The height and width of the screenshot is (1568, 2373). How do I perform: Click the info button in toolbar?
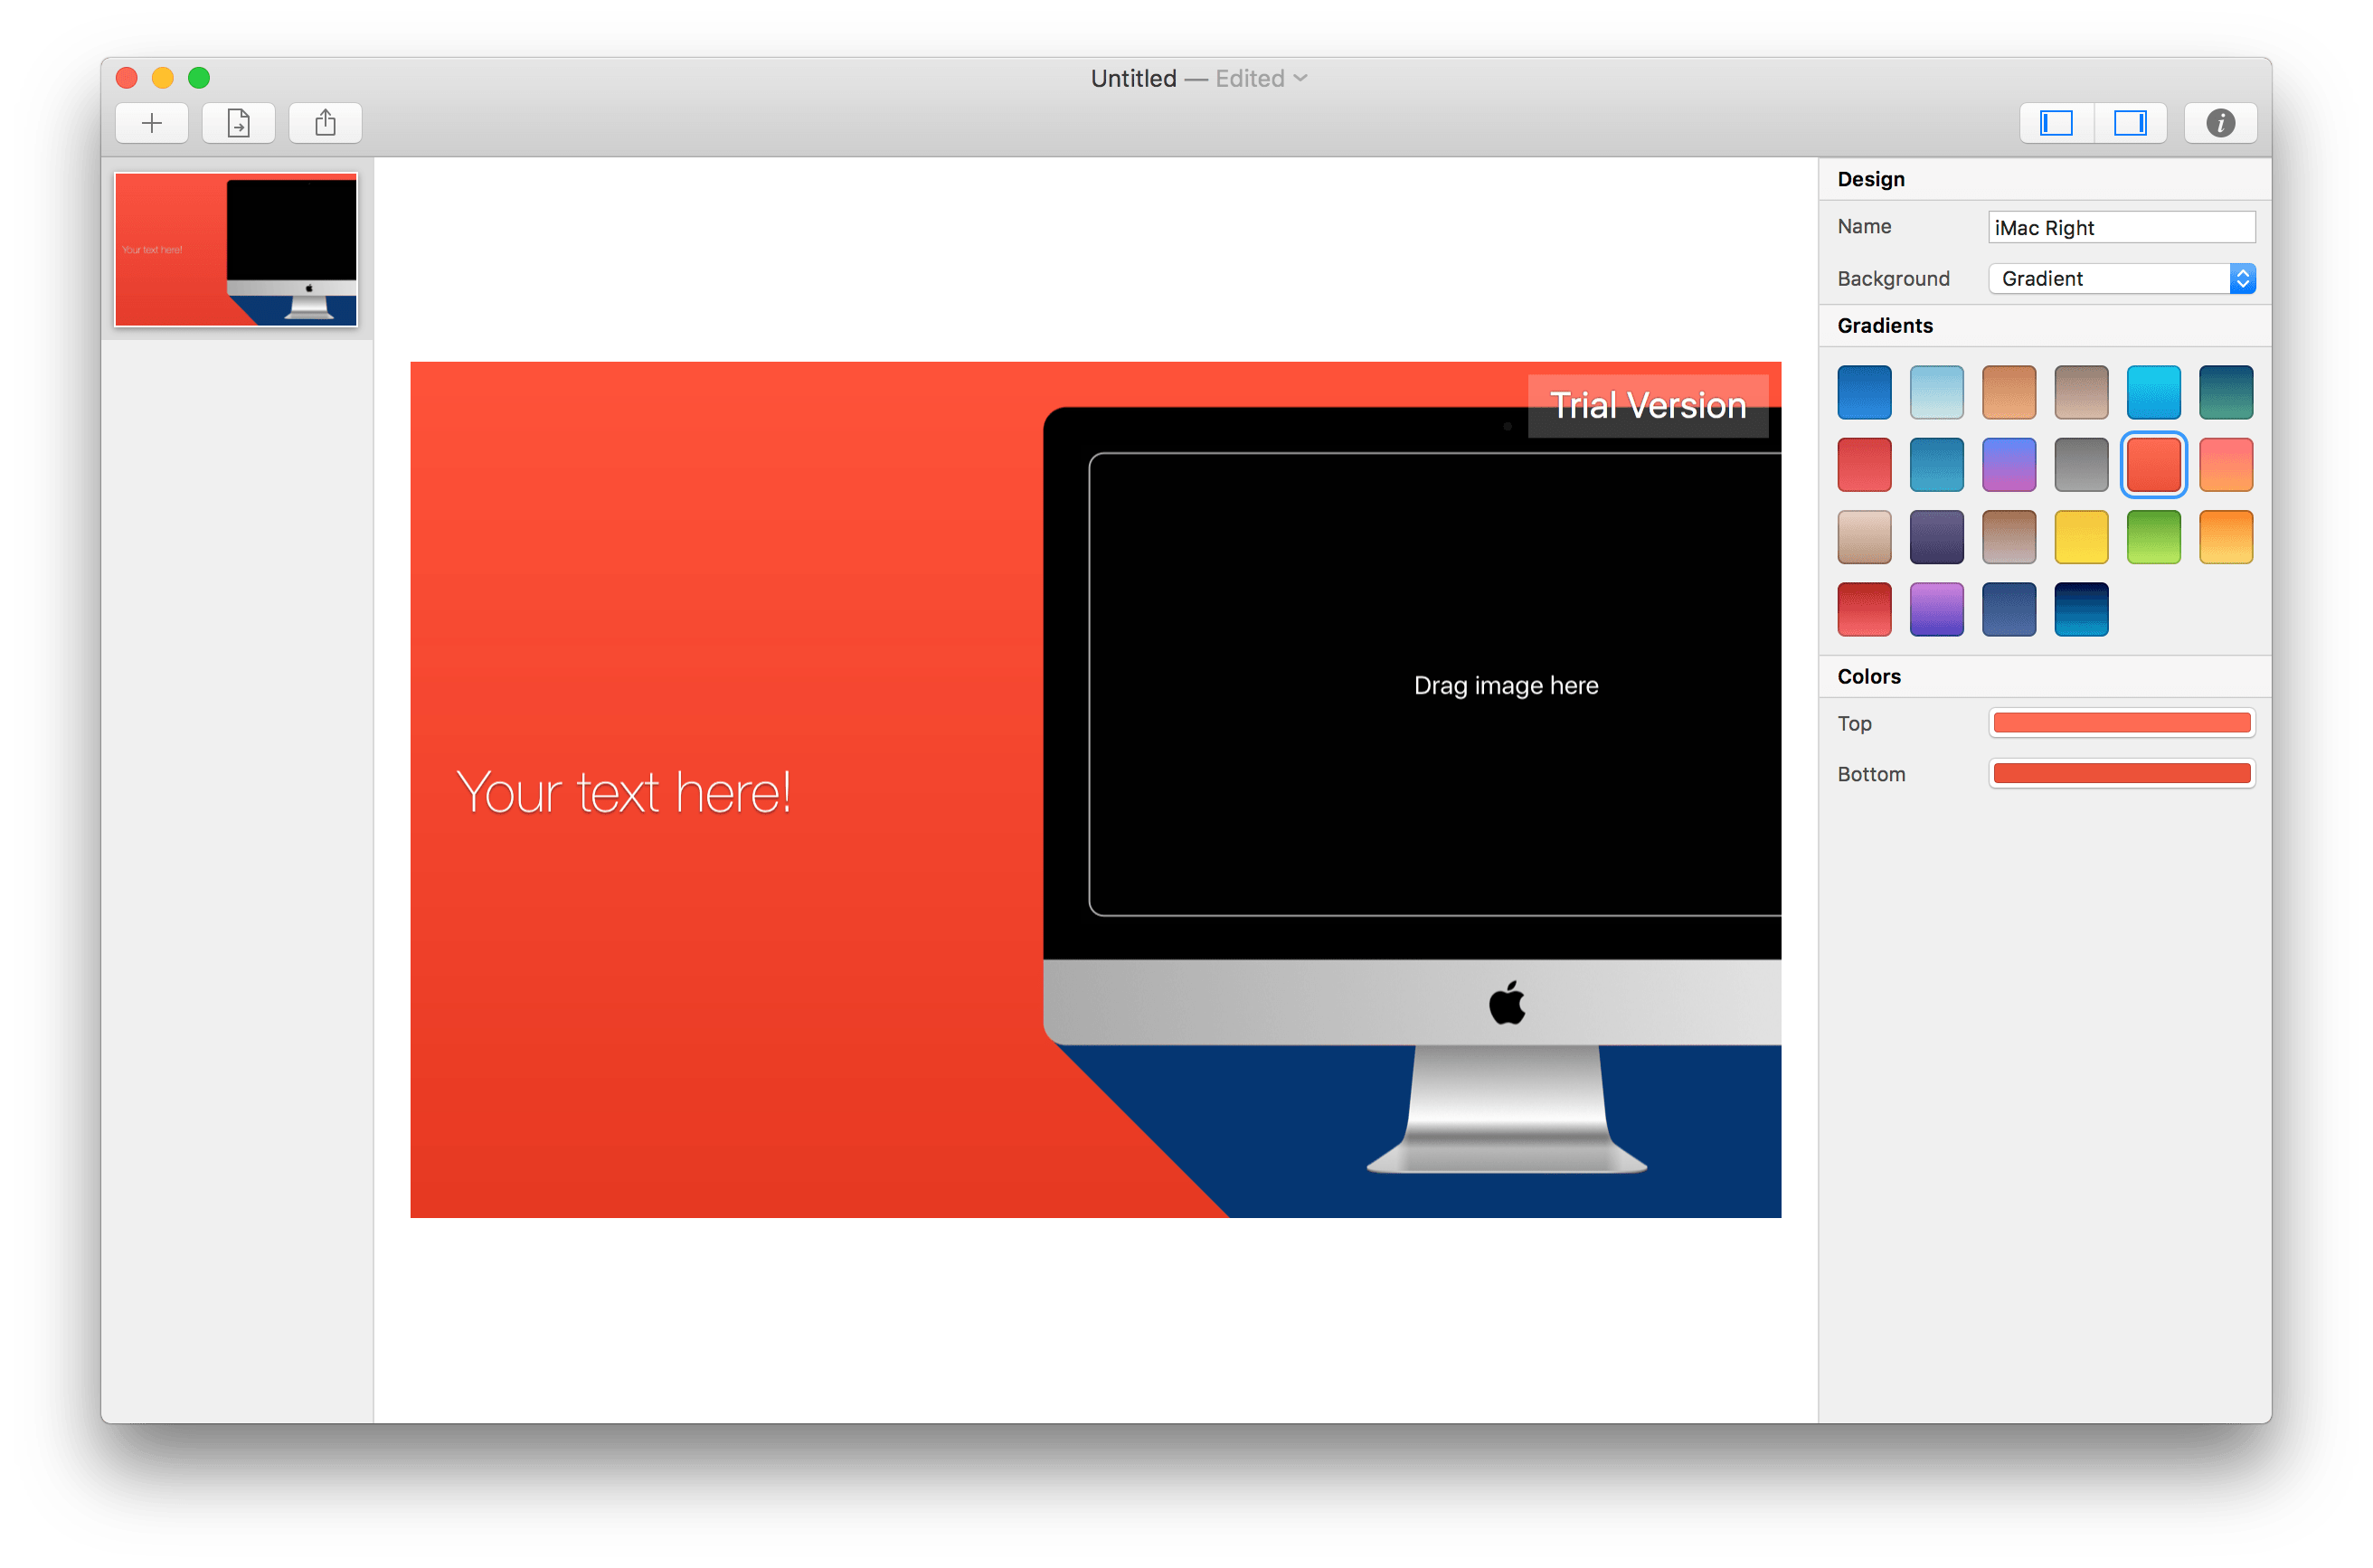[x=2220, y=123]
